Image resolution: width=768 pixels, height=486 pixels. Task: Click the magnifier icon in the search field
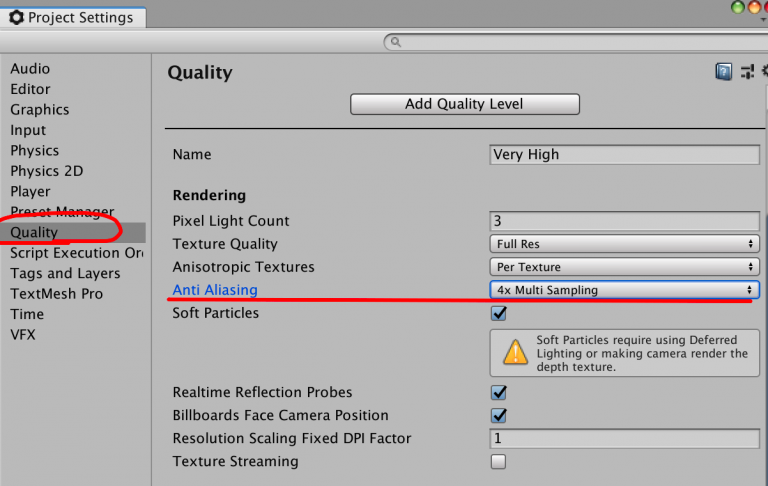coord(395,42)
